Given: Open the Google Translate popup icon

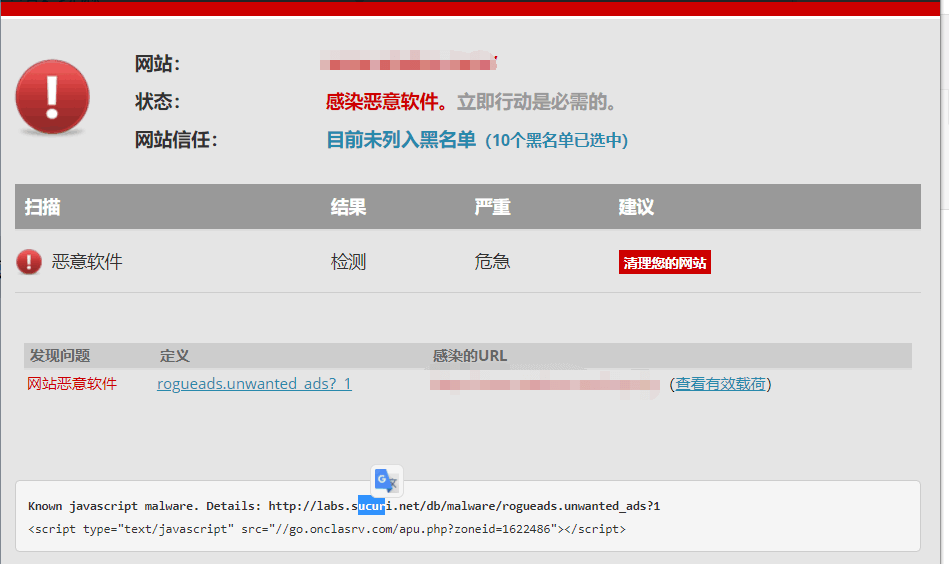Looking at the screenshot, I should (x=386, y=480).
